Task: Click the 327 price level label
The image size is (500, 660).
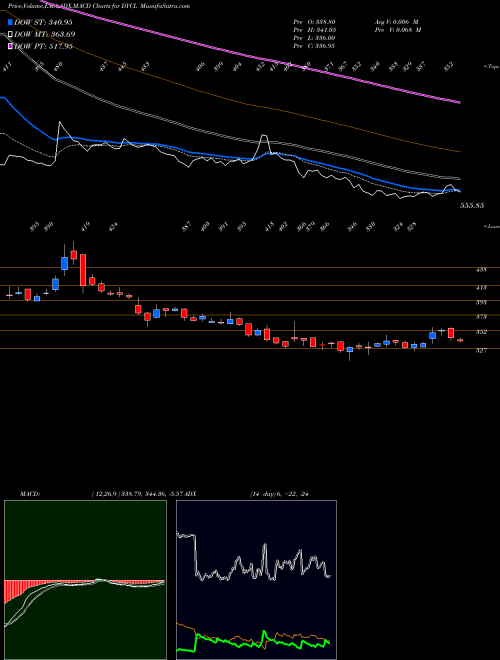Action: pos(481,350)
